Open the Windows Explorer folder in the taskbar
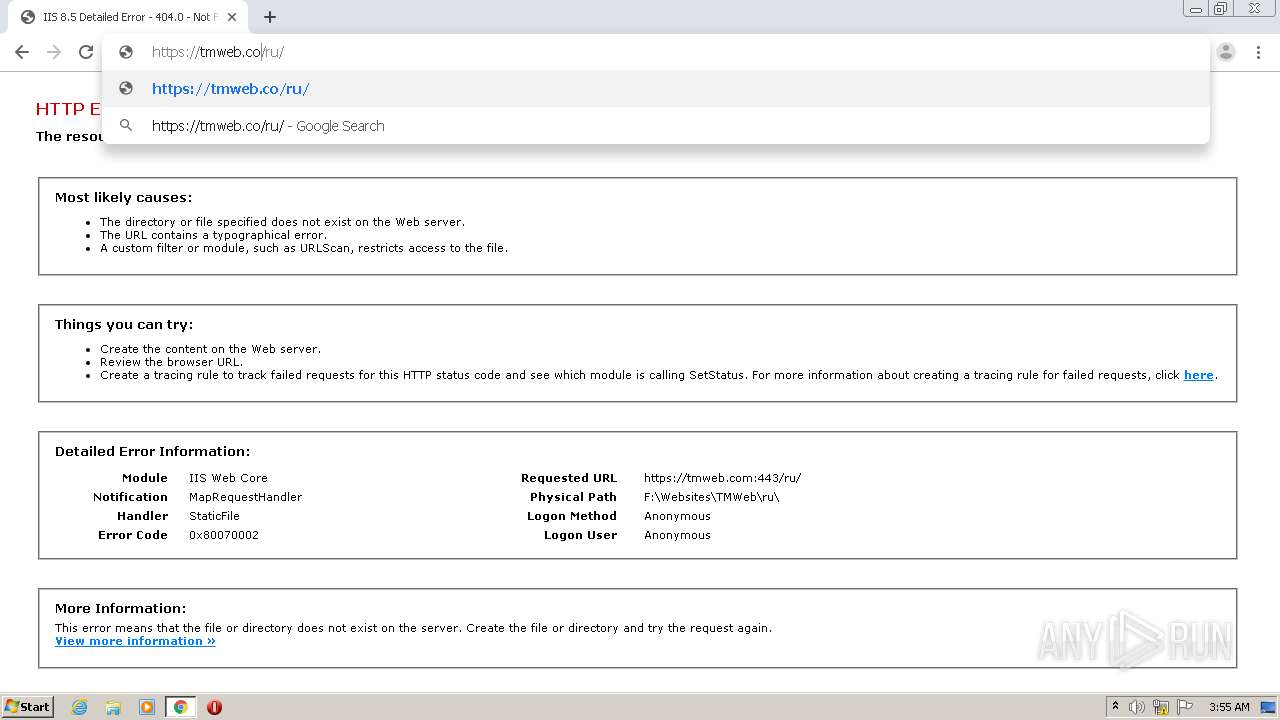 113,707
